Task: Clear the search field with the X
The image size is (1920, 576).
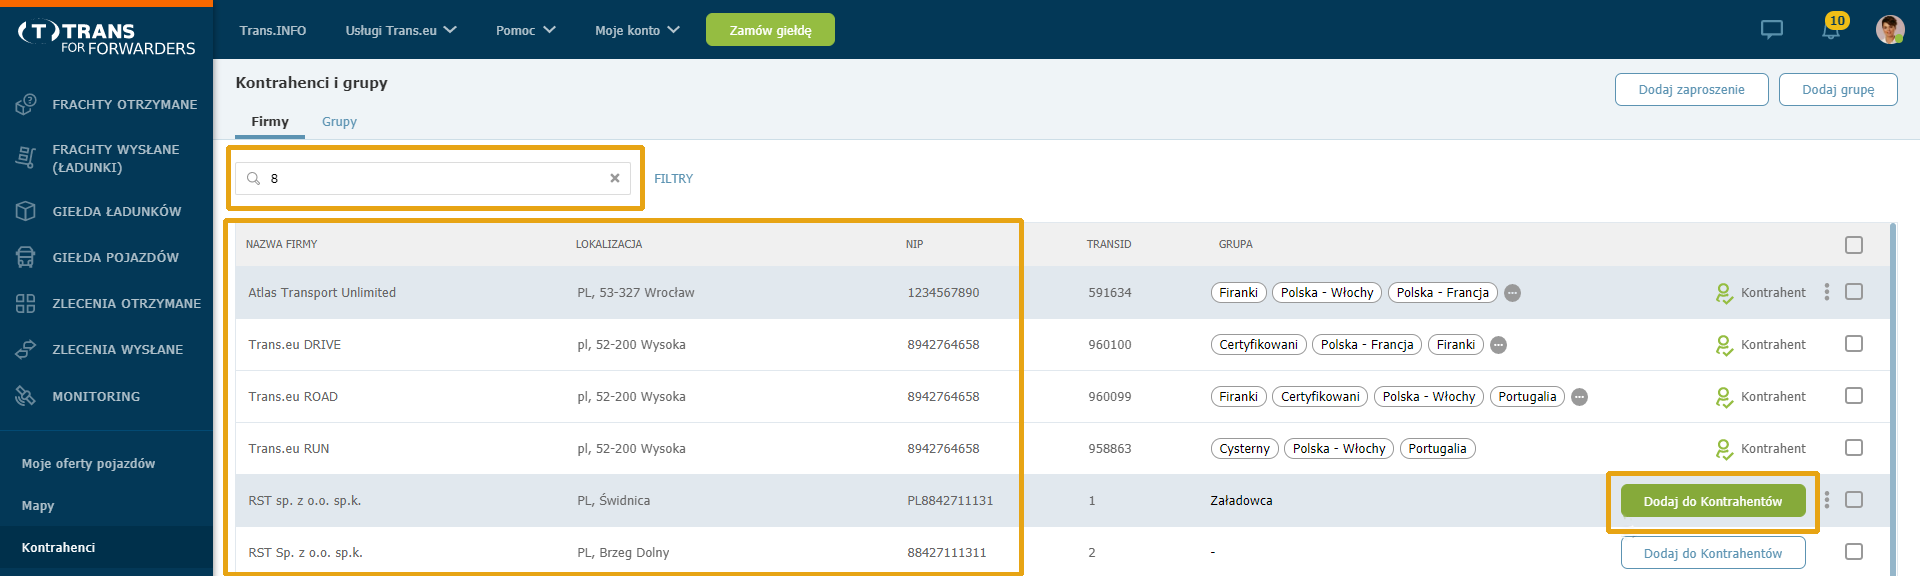Action: tap(615, 178)
